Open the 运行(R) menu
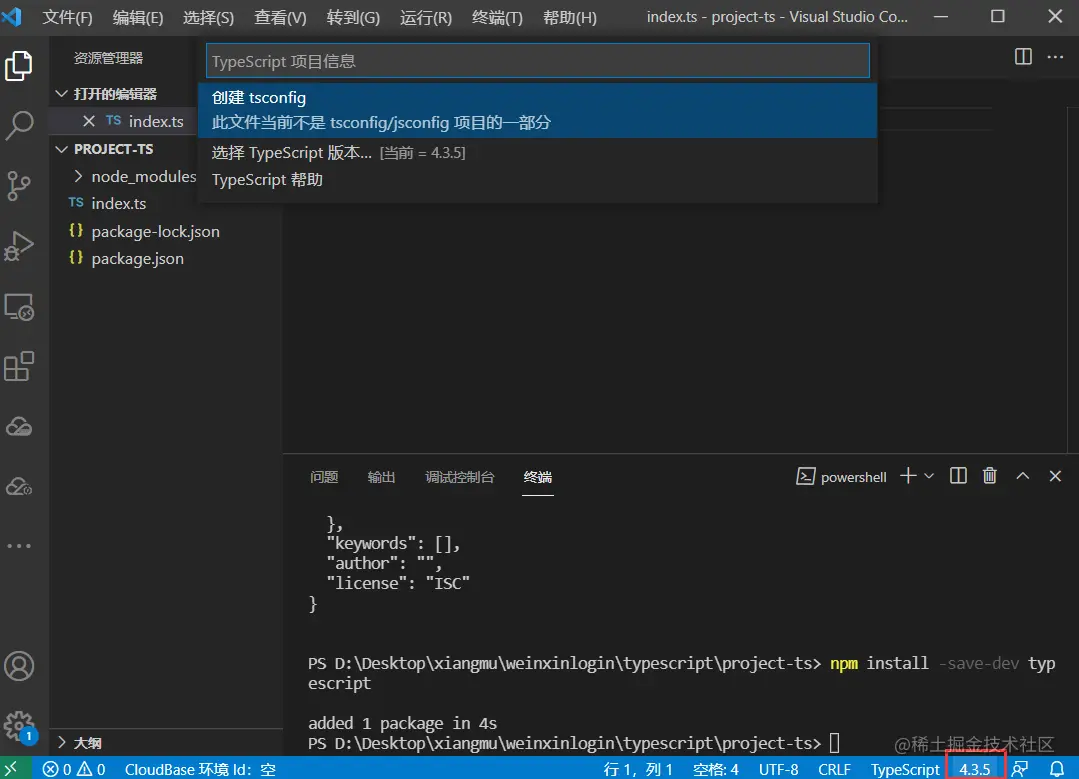Viewport: 1079px width, 779px height. [424, 17]
